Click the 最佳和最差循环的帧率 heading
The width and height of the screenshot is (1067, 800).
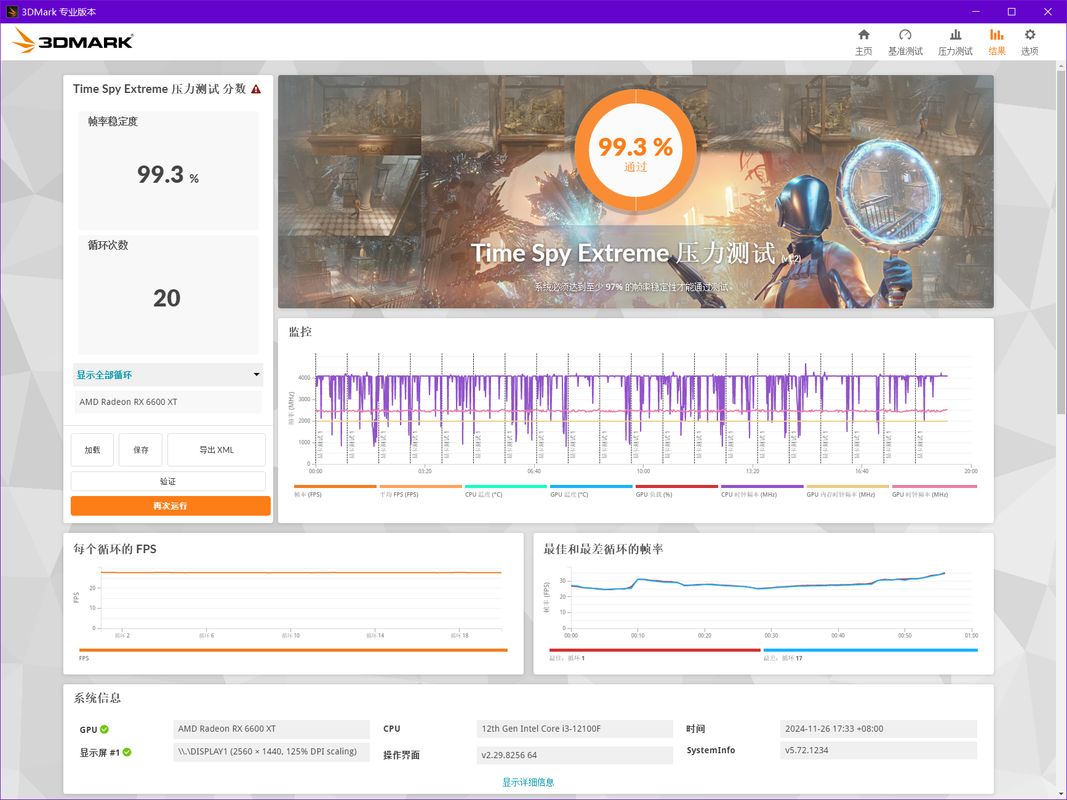603,549
